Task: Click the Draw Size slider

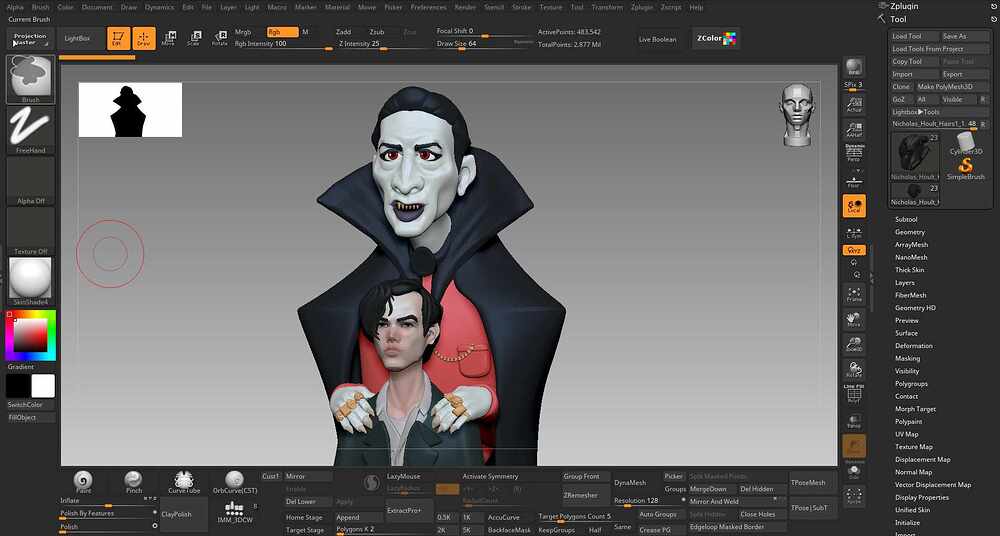Action: coord(485,44)
